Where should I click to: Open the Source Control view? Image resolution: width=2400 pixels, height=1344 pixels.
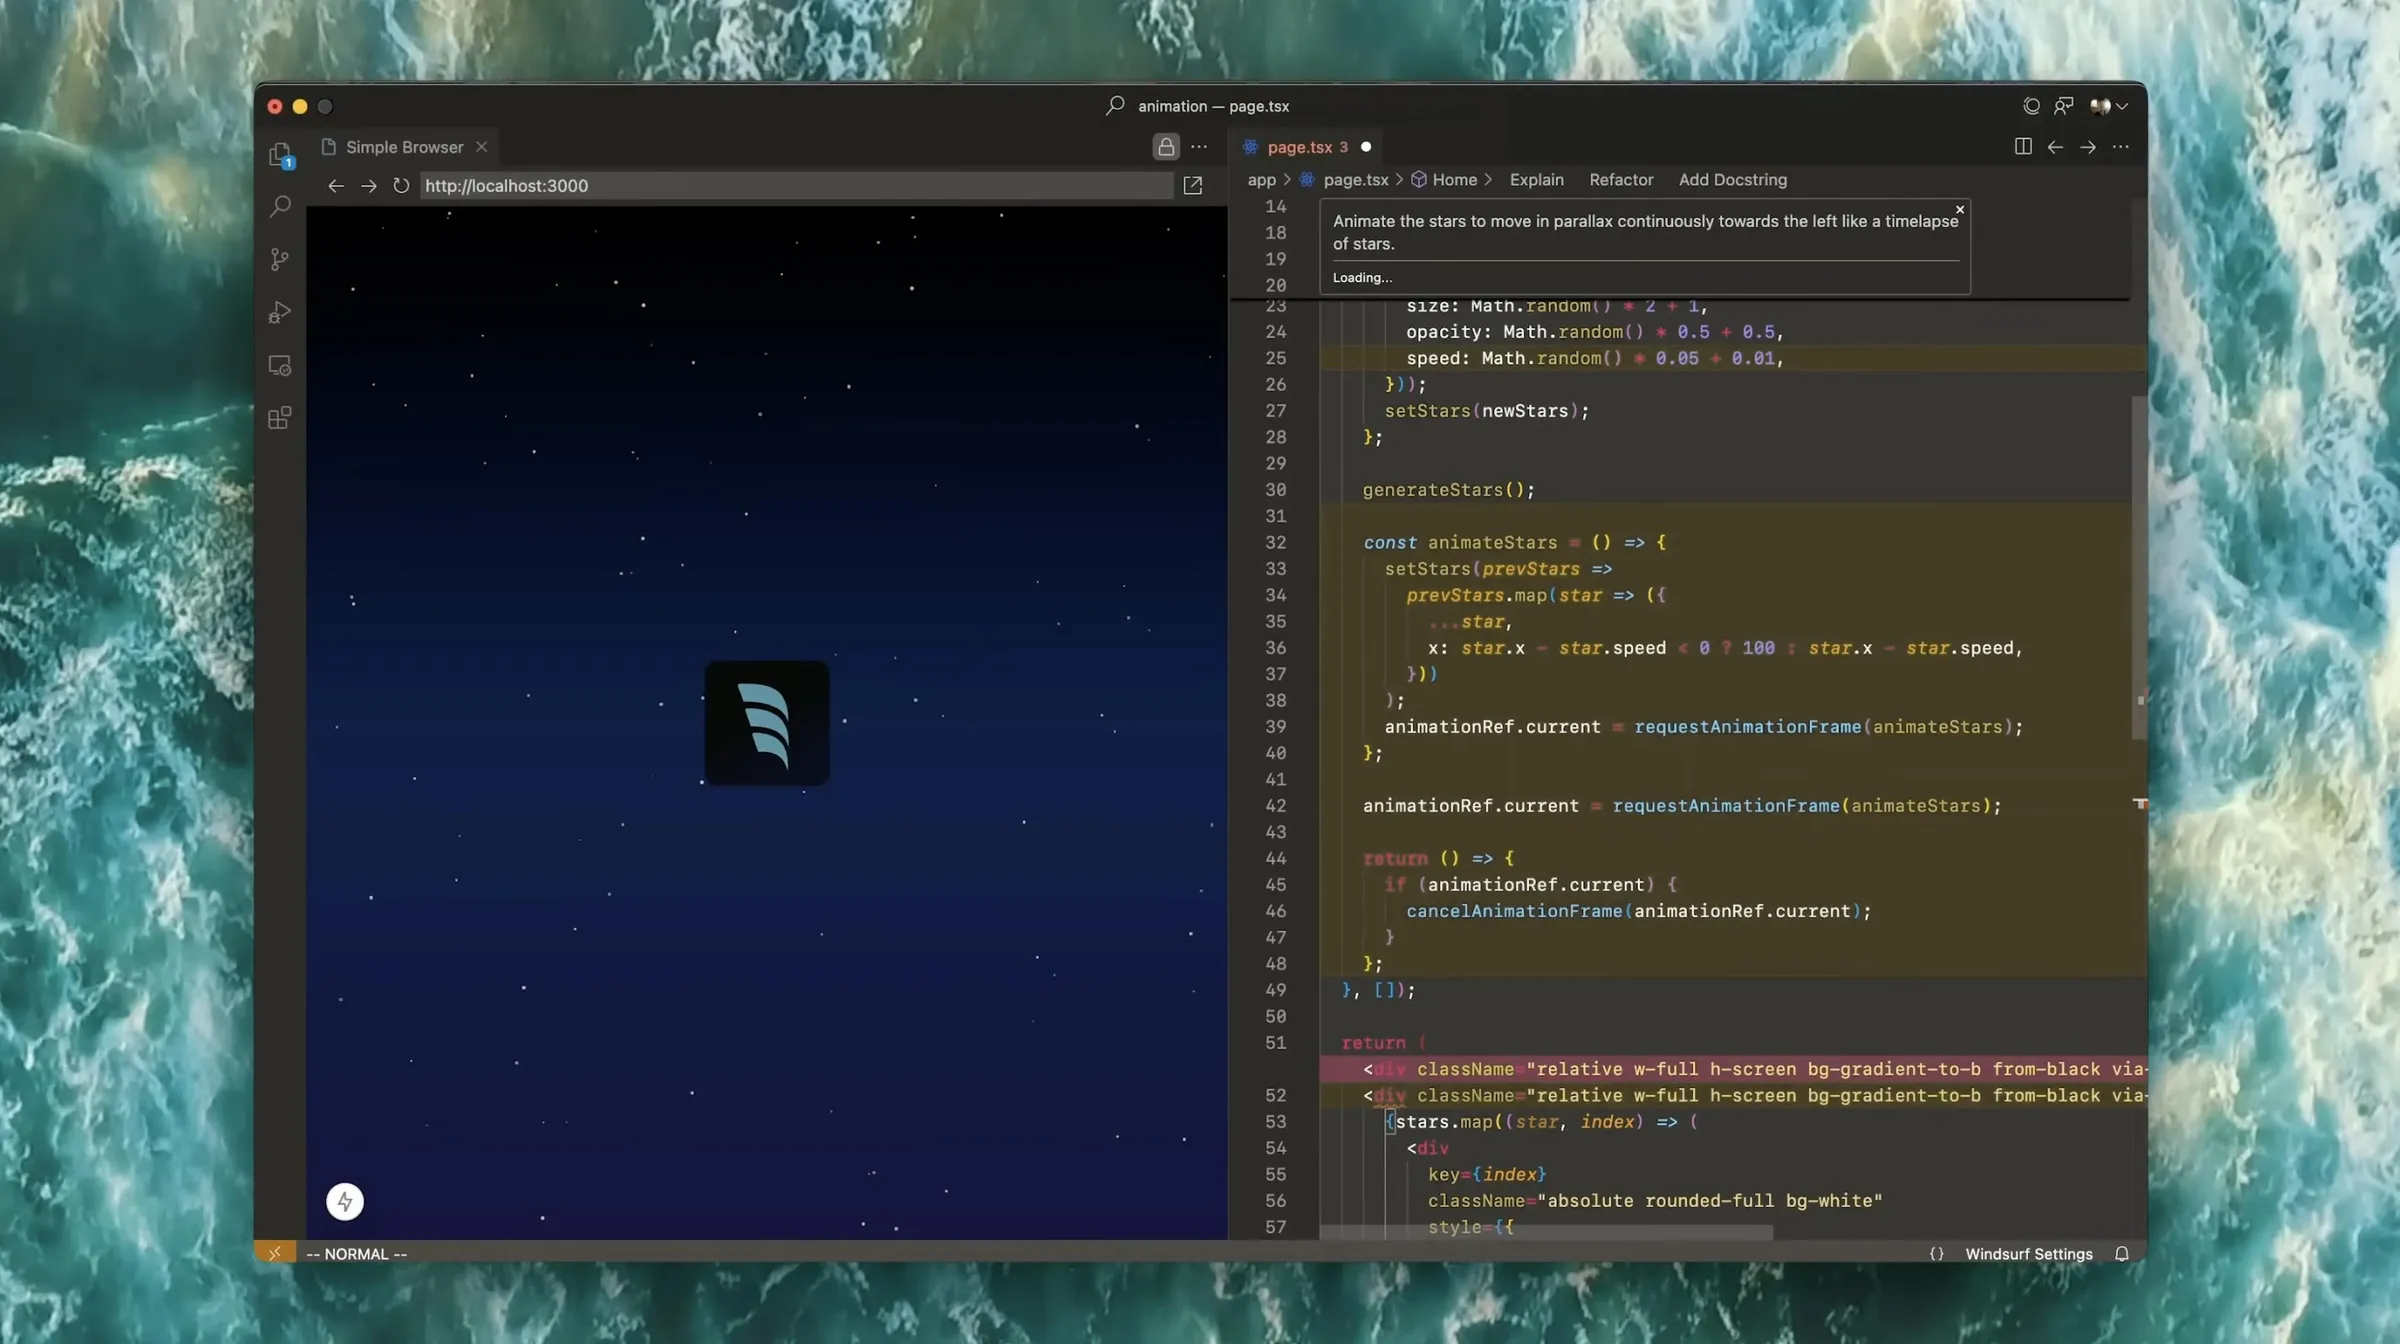[x=279, y=259]
